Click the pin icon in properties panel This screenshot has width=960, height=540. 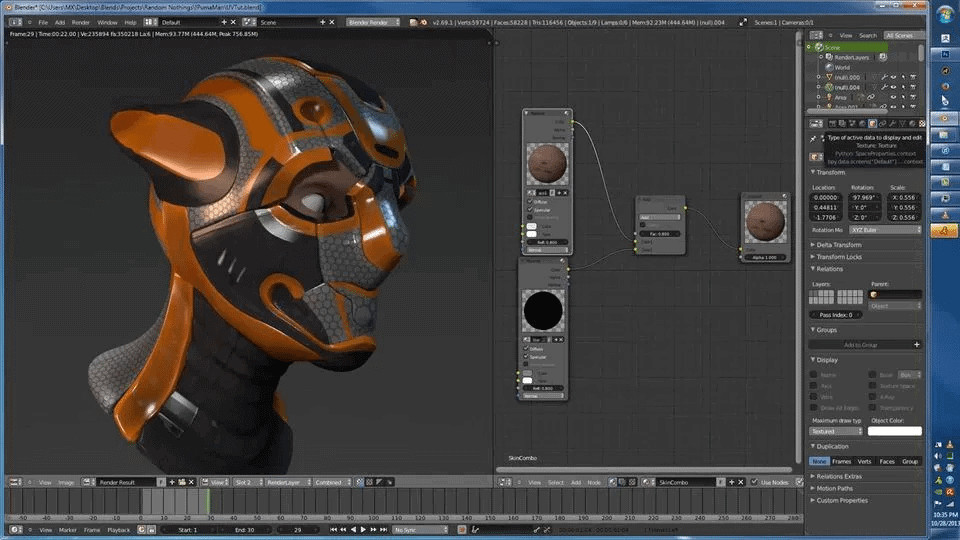coord(813,139)
